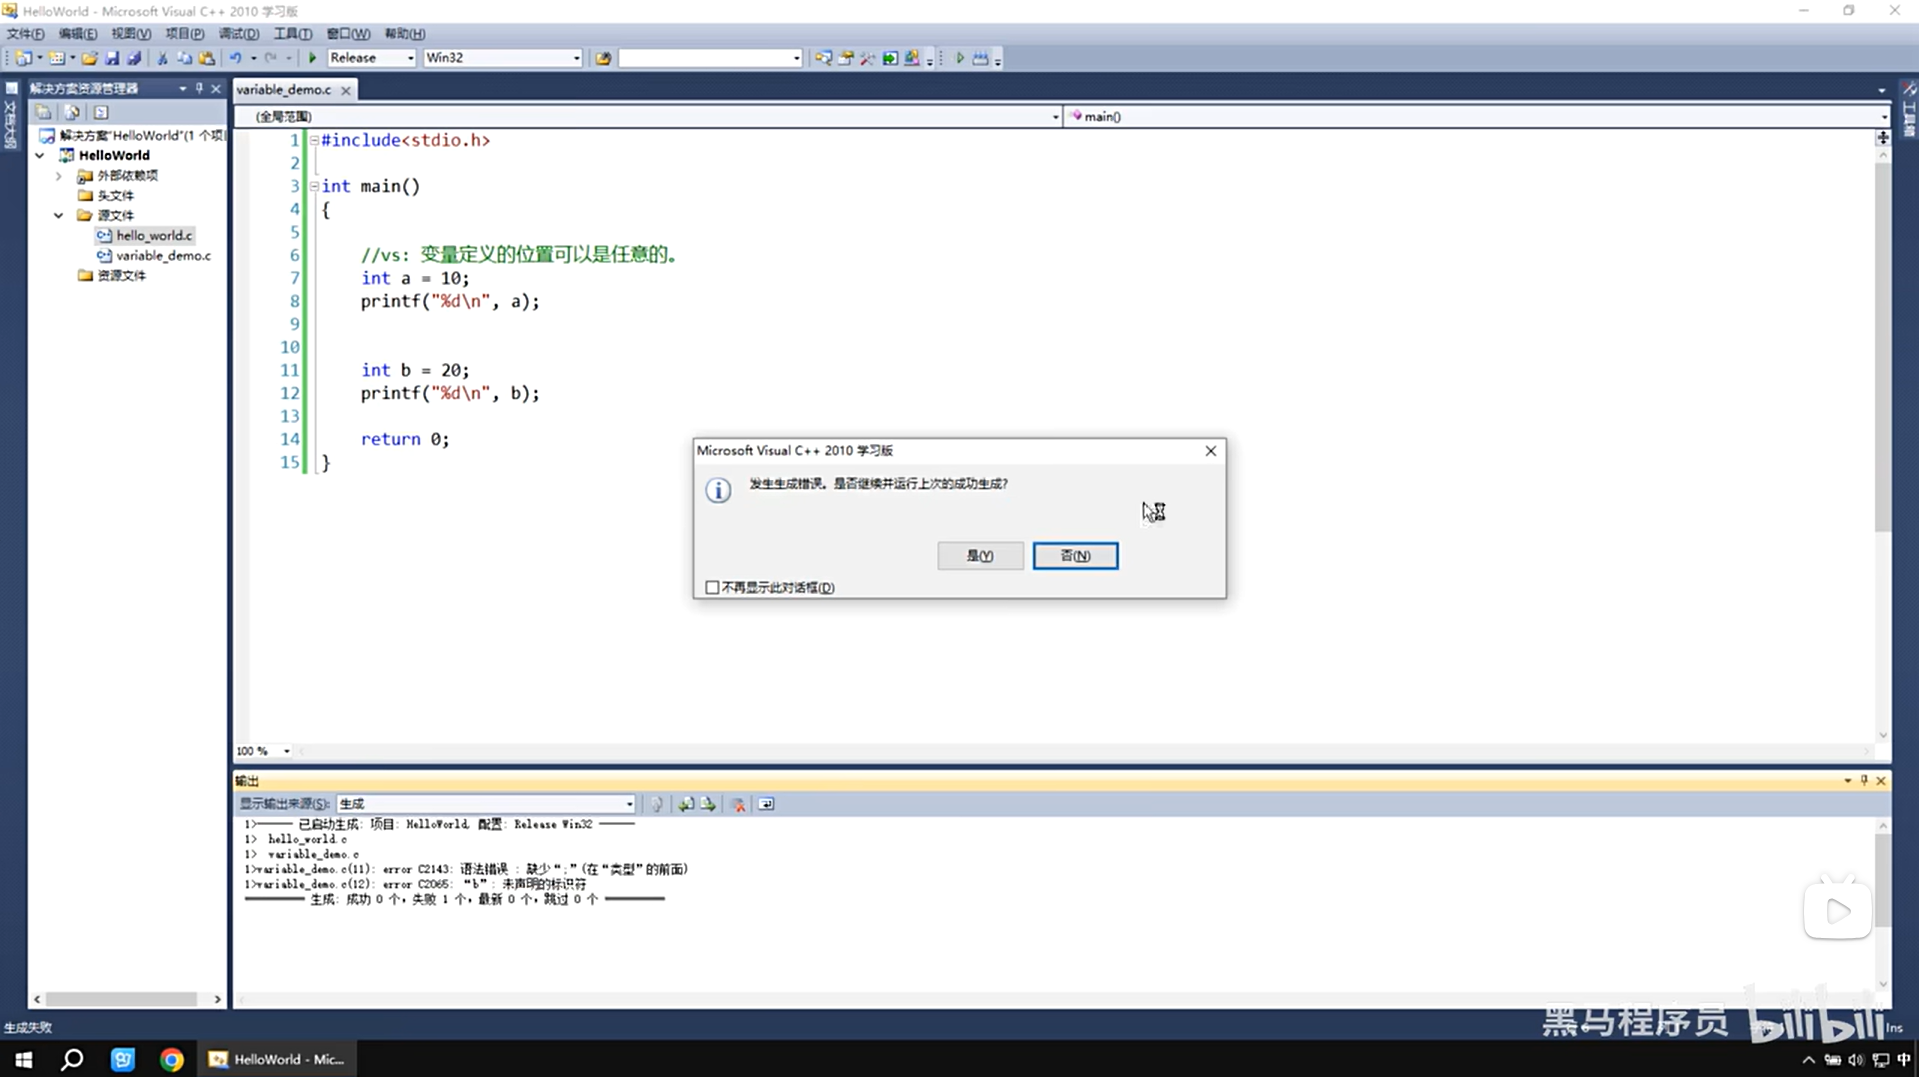Click the New Project toolbar icon
This screenshot has height=1077, width=1919.
[x=22, y=58]
